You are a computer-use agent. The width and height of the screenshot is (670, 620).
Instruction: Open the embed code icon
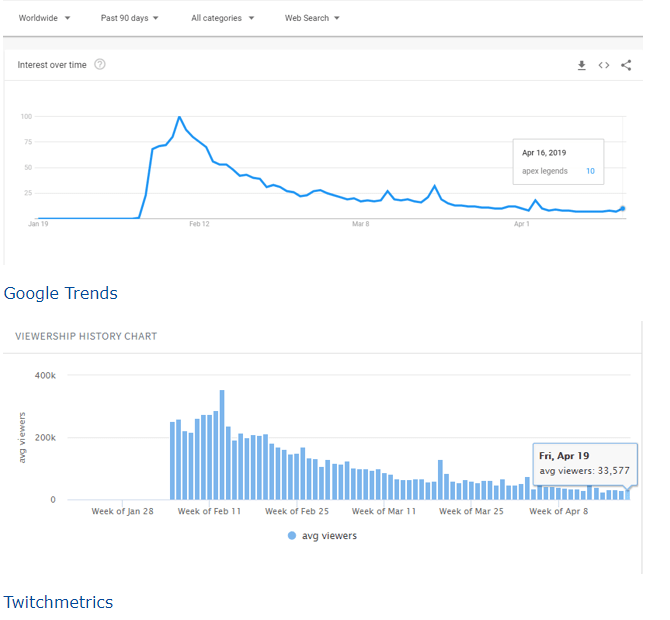pyautogui.click(x=604, y=65)
